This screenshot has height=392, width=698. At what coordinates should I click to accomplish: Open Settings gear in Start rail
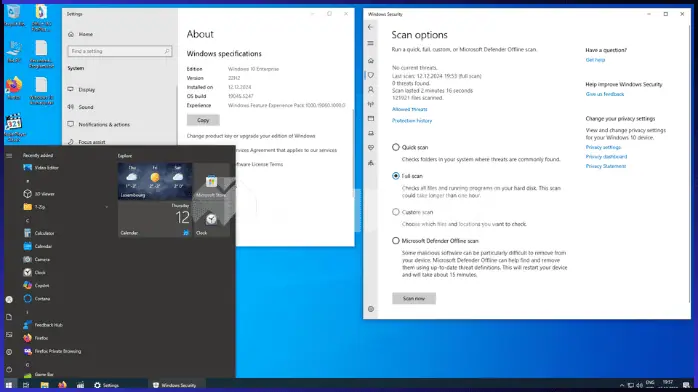click(x=9, y=352)
